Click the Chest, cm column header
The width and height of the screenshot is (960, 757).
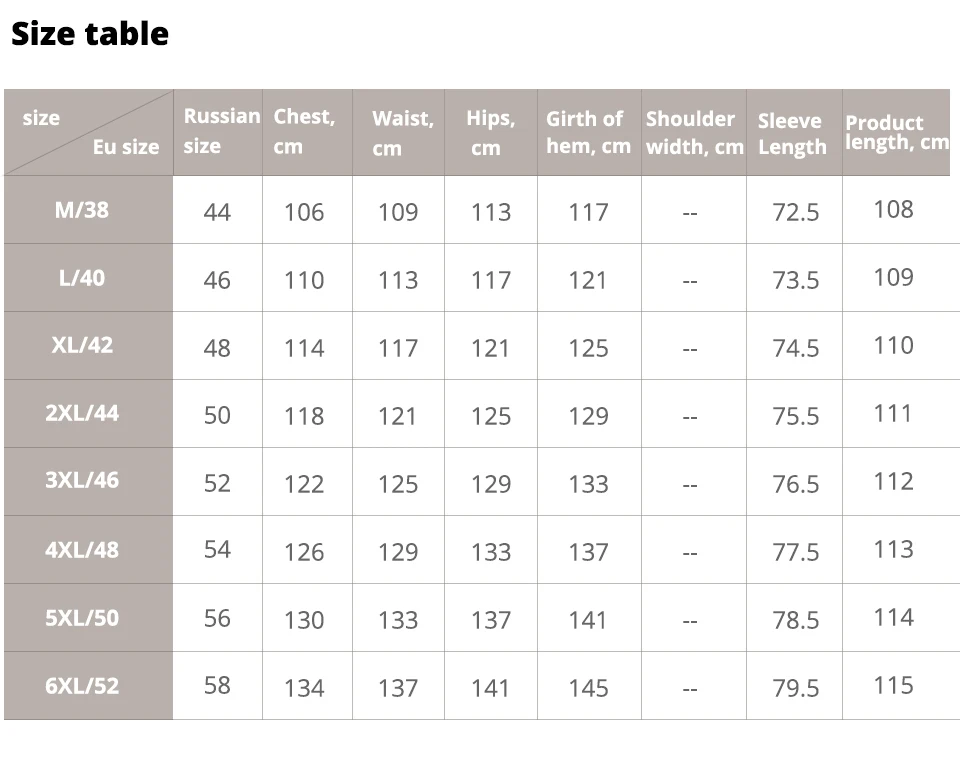[304, 131]
